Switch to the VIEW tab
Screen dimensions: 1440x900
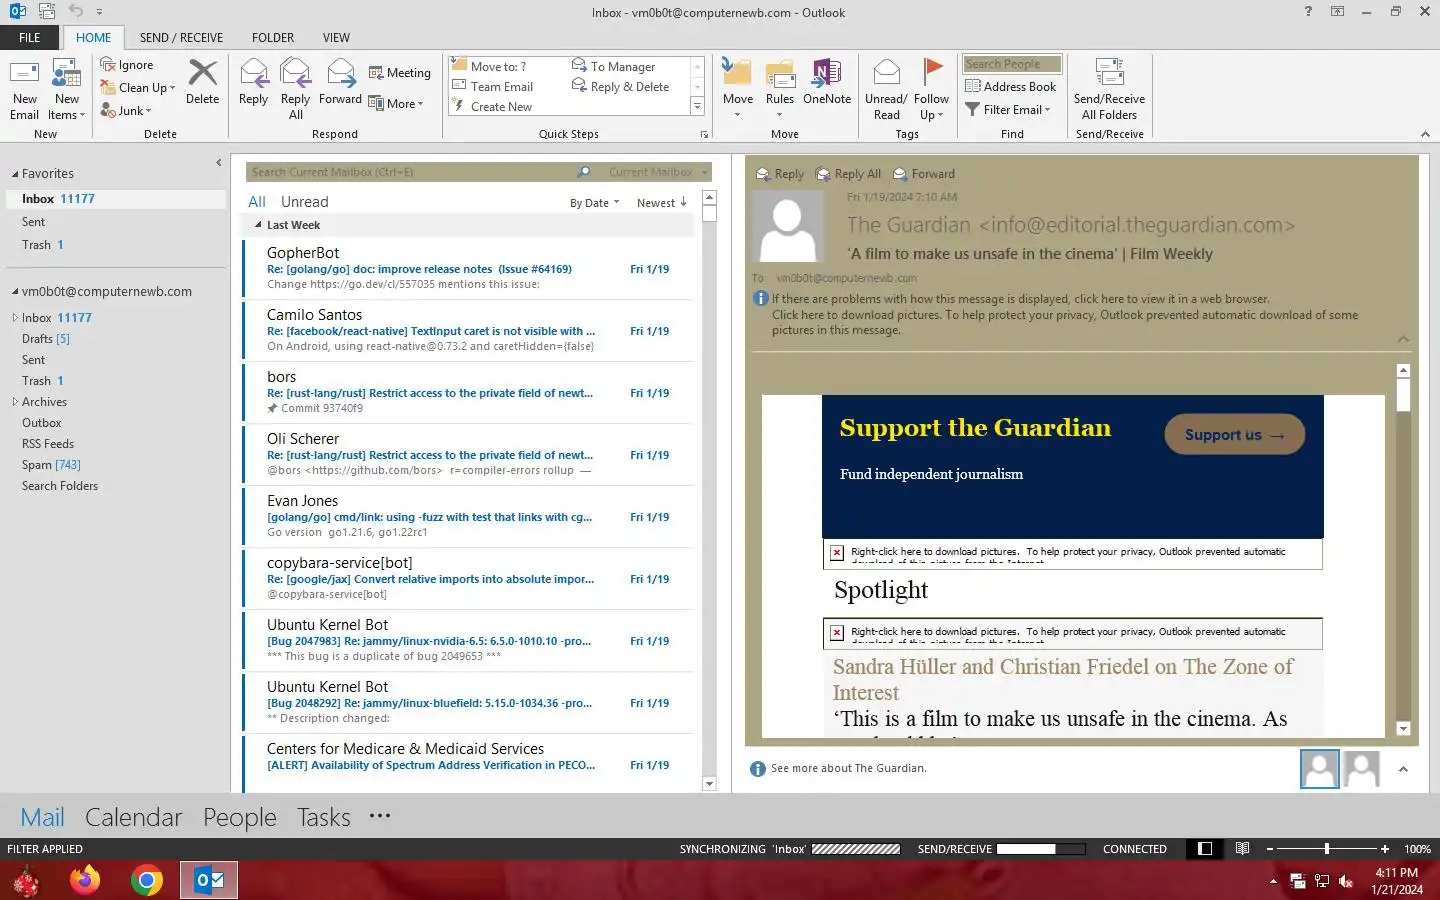click(336, 38)
